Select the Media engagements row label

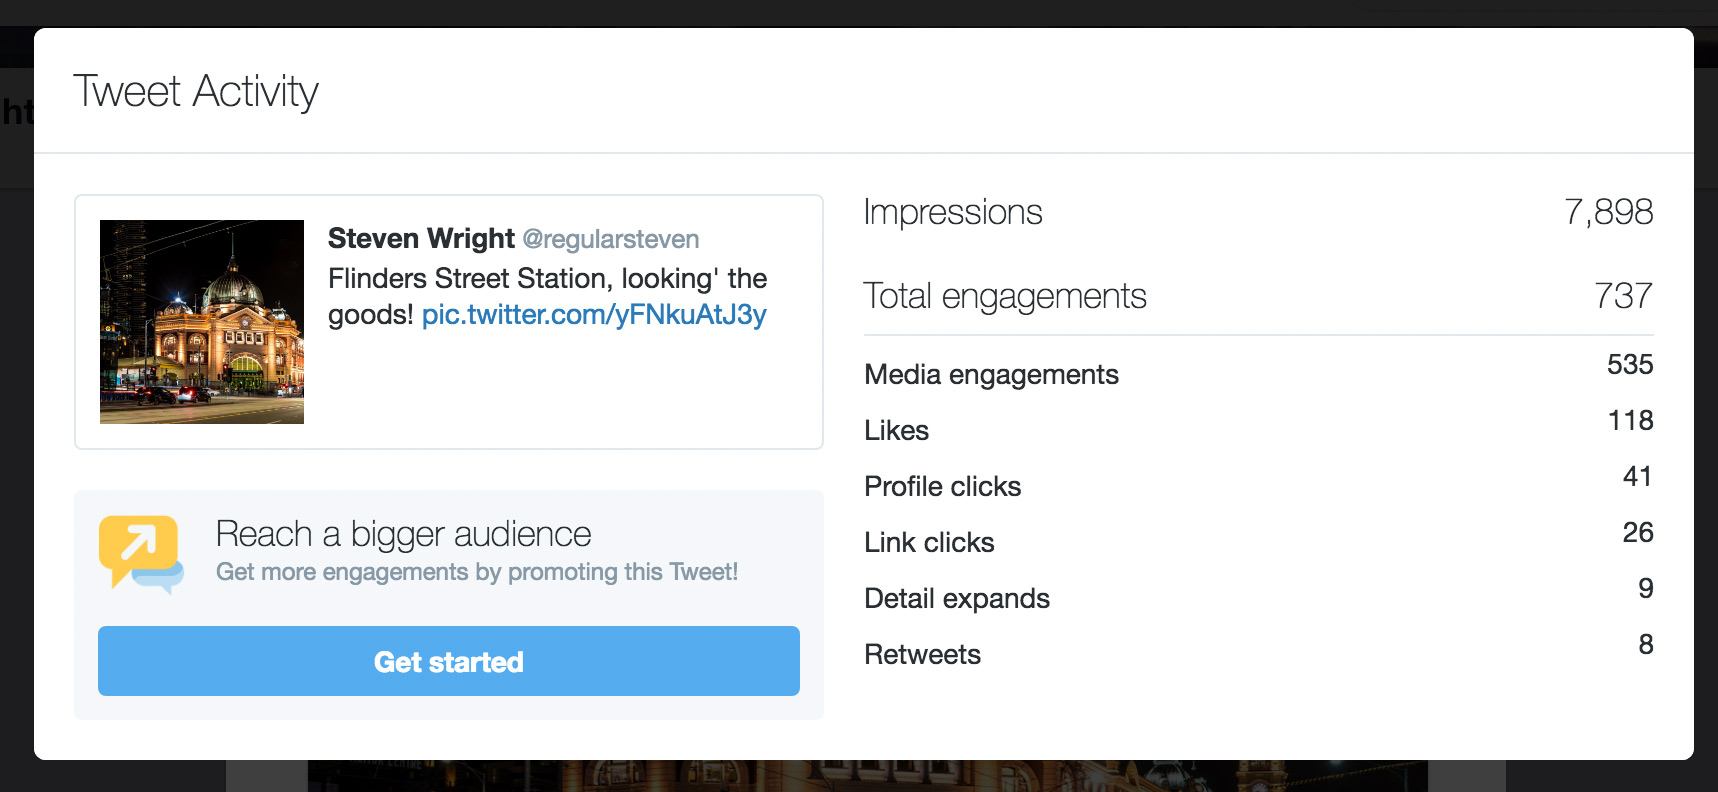[991, 374]
